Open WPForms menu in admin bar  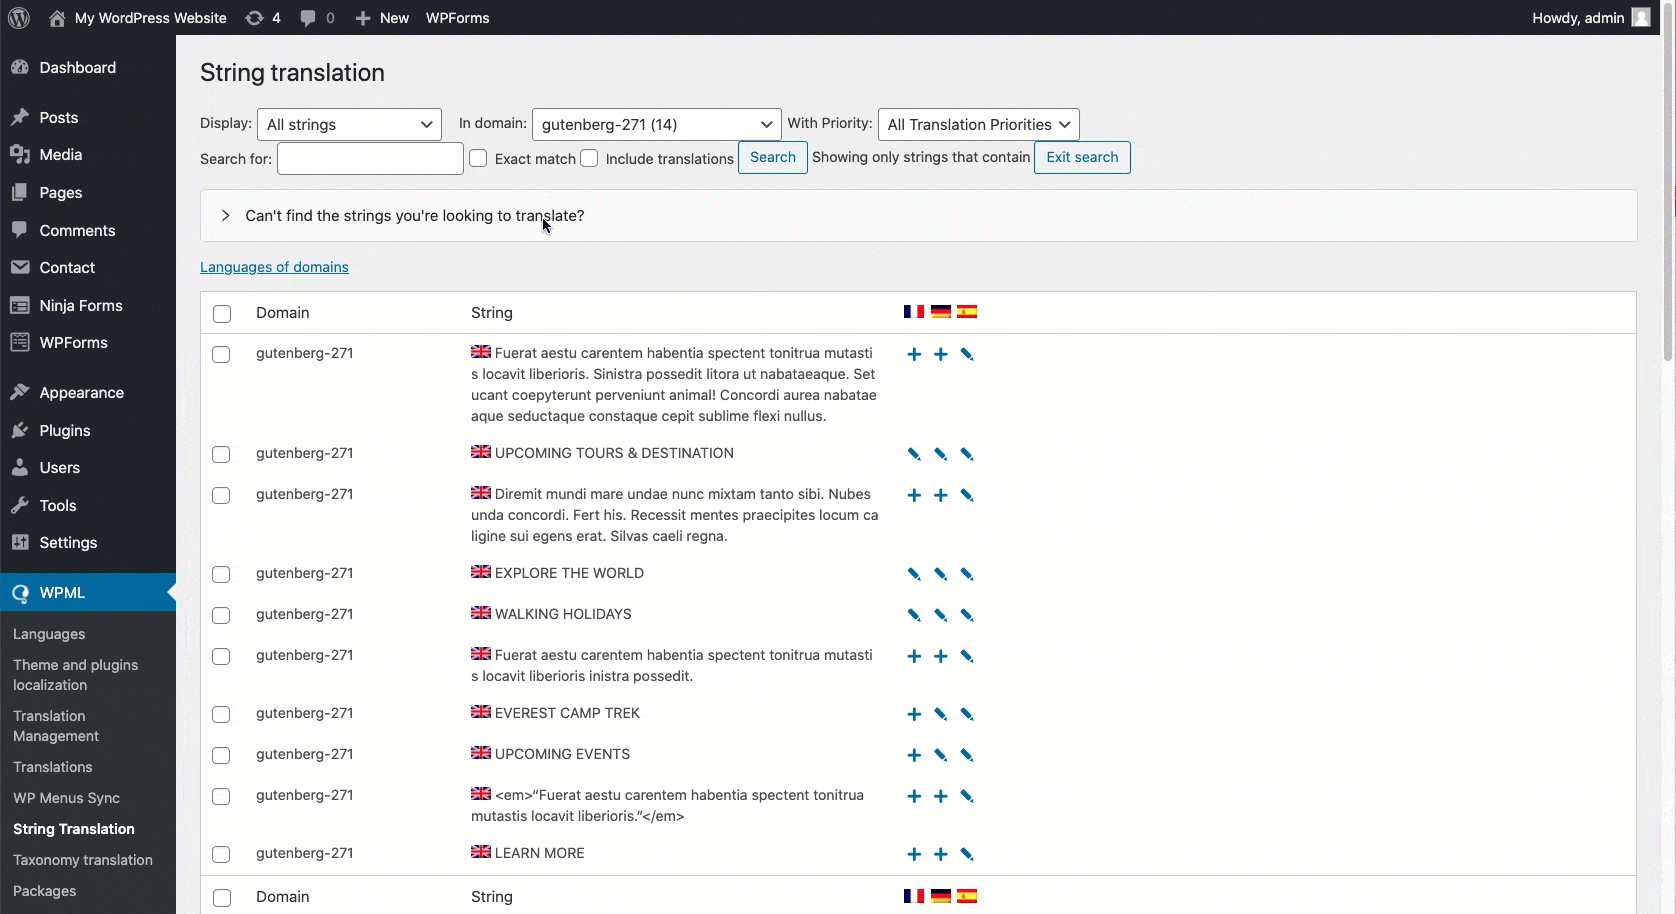pos(457,18)
